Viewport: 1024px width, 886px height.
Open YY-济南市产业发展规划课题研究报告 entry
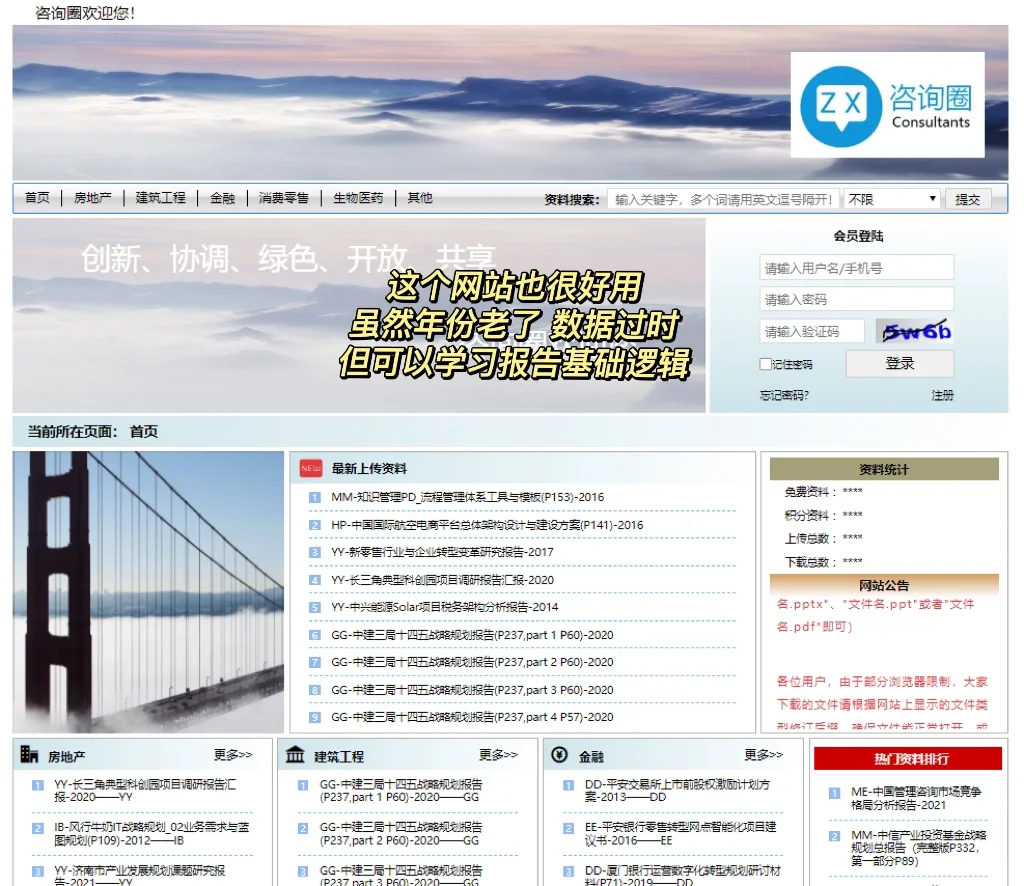coord(139,876)
